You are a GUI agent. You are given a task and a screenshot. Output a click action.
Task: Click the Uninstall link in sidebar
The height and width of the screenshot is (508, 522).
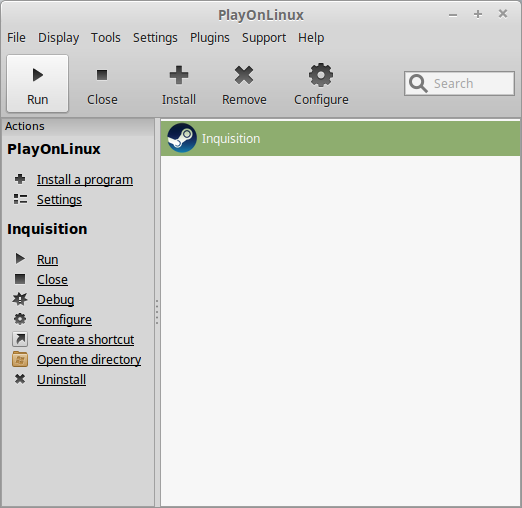click(x=61, y=380)
